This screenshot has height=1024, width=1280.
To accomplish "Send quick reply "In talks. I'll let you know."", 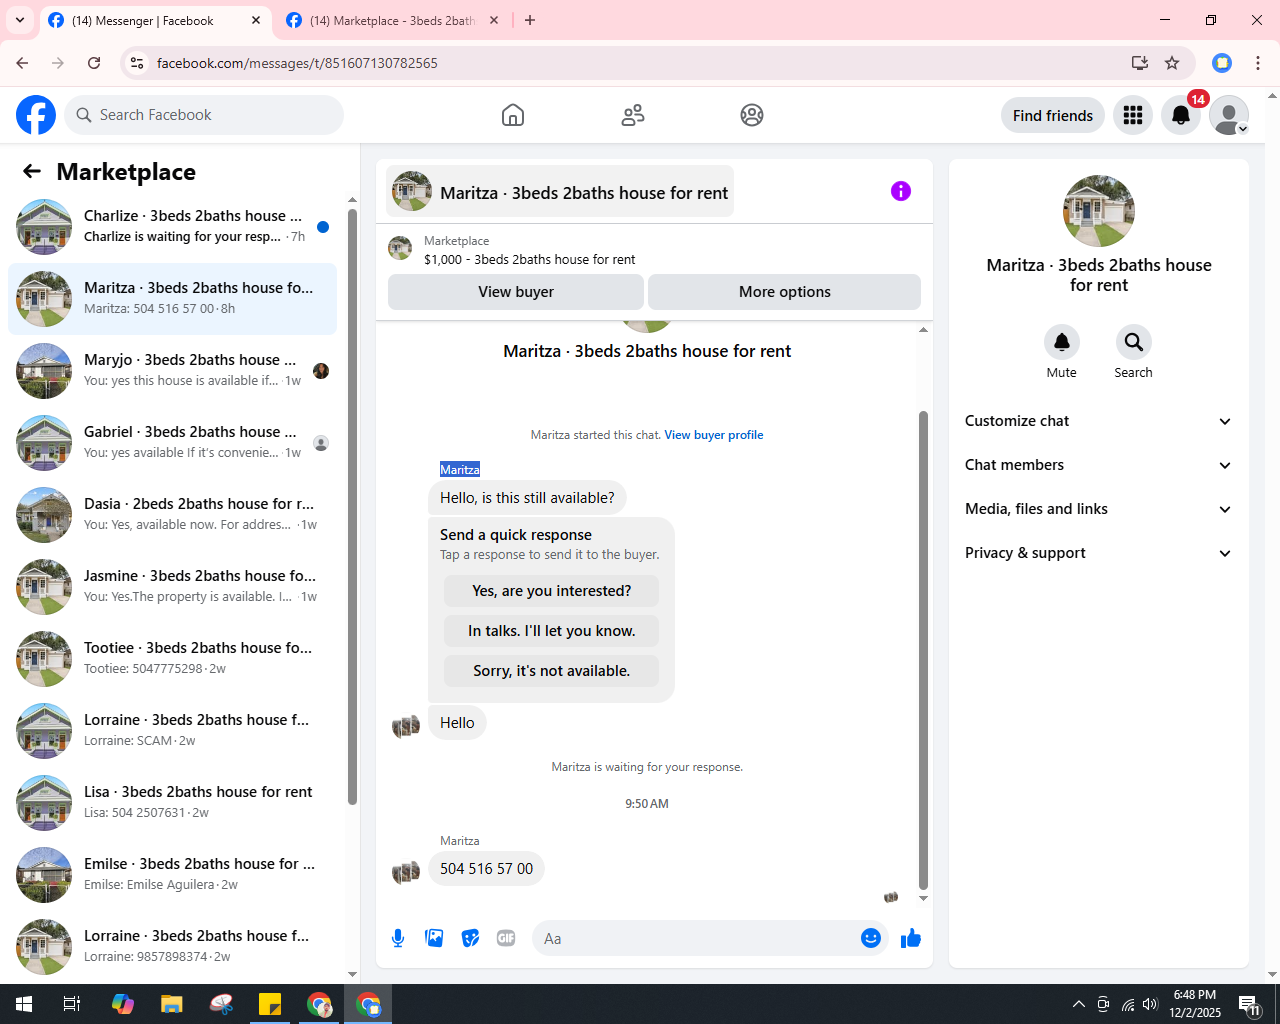I will coord(552,631).
